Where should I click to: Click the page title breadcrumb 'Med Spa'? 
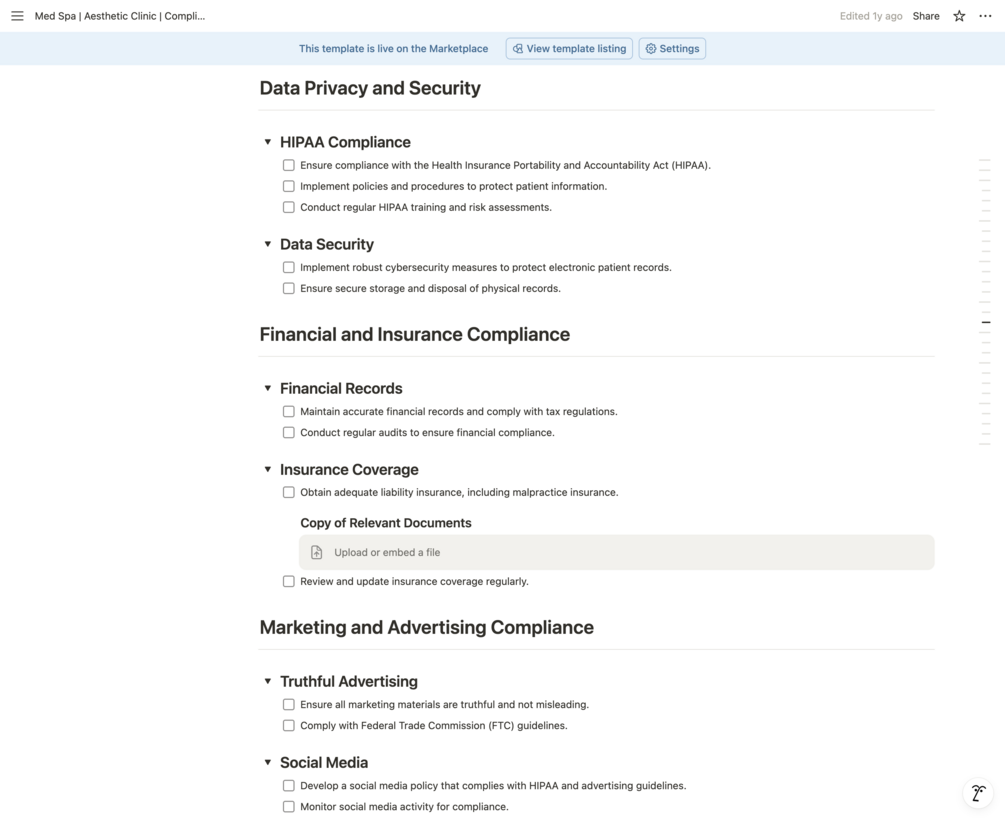[x=120, y=16]
